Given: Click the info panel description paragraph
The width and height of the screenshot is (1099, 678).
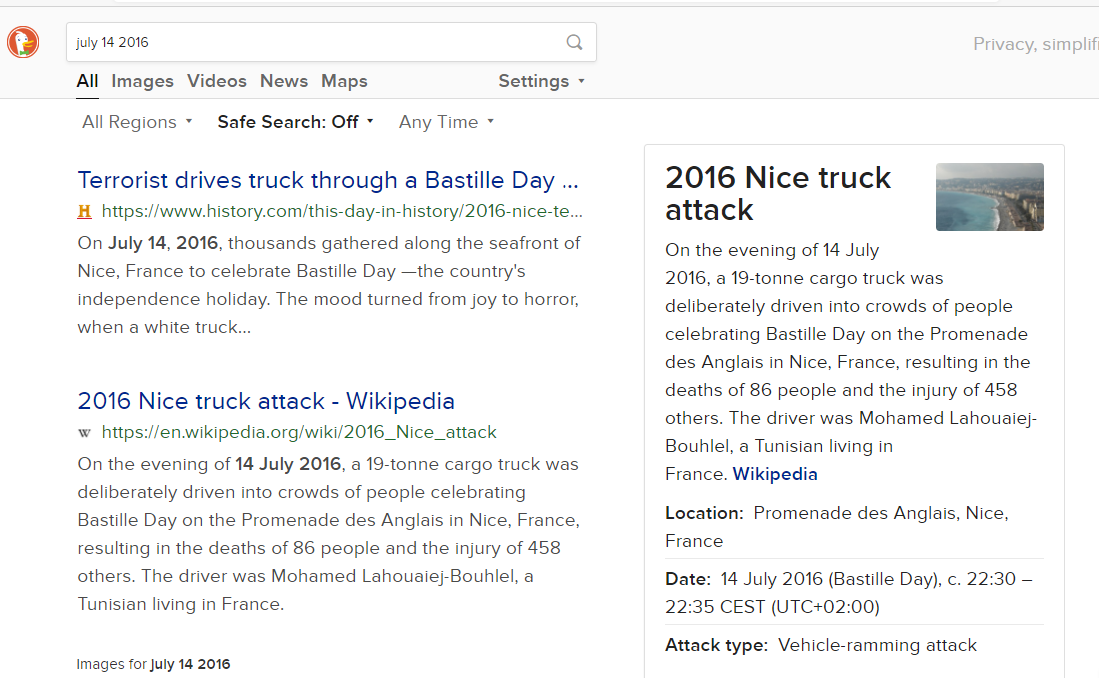Looking at the screenshot, I should (851, 362).
